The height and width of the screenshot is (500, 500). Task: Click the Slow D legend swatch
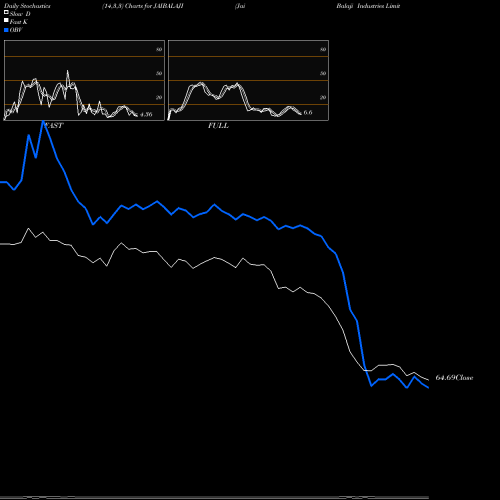6,12
